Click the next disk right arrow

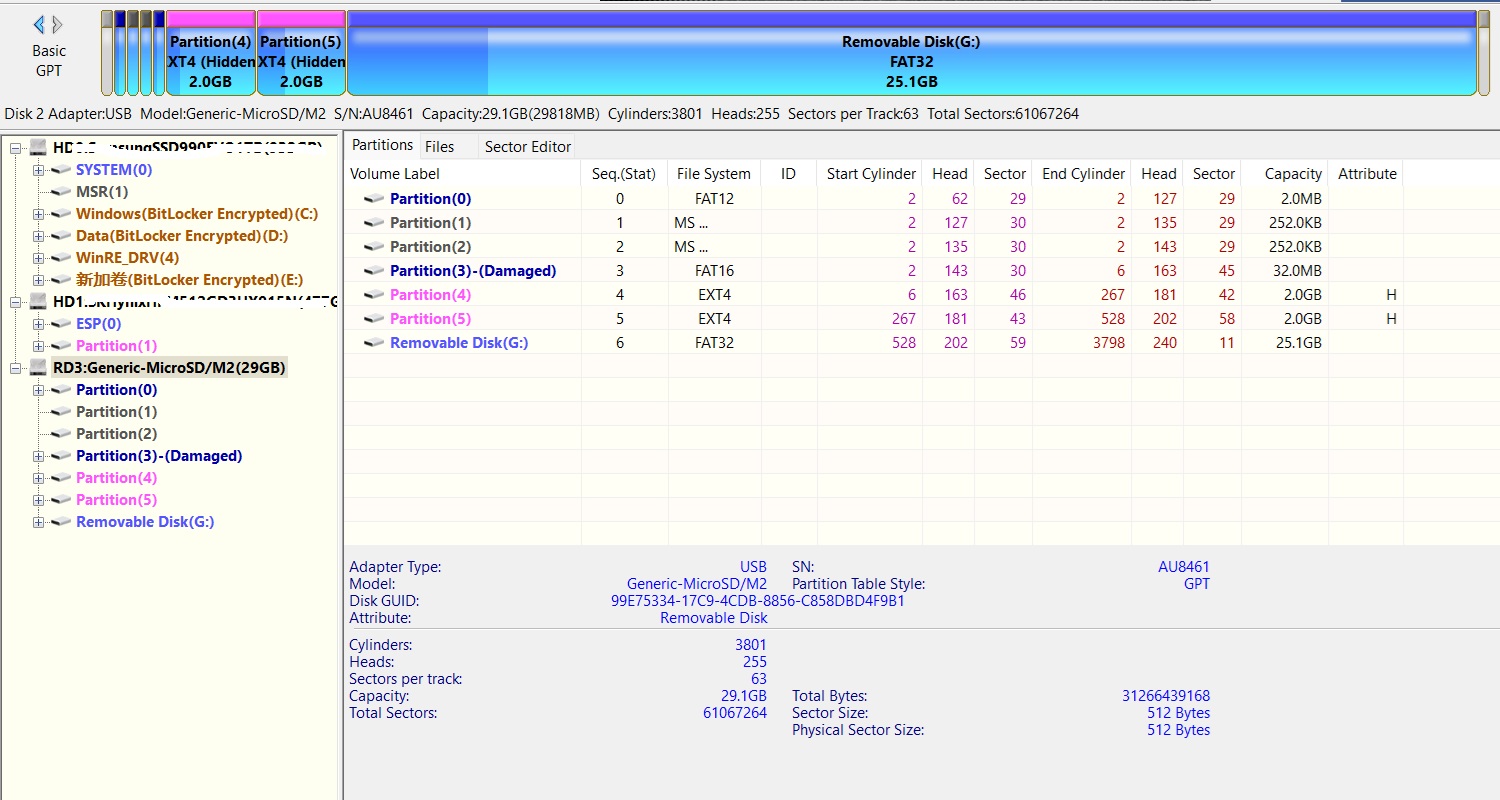[x=58, y=24]
